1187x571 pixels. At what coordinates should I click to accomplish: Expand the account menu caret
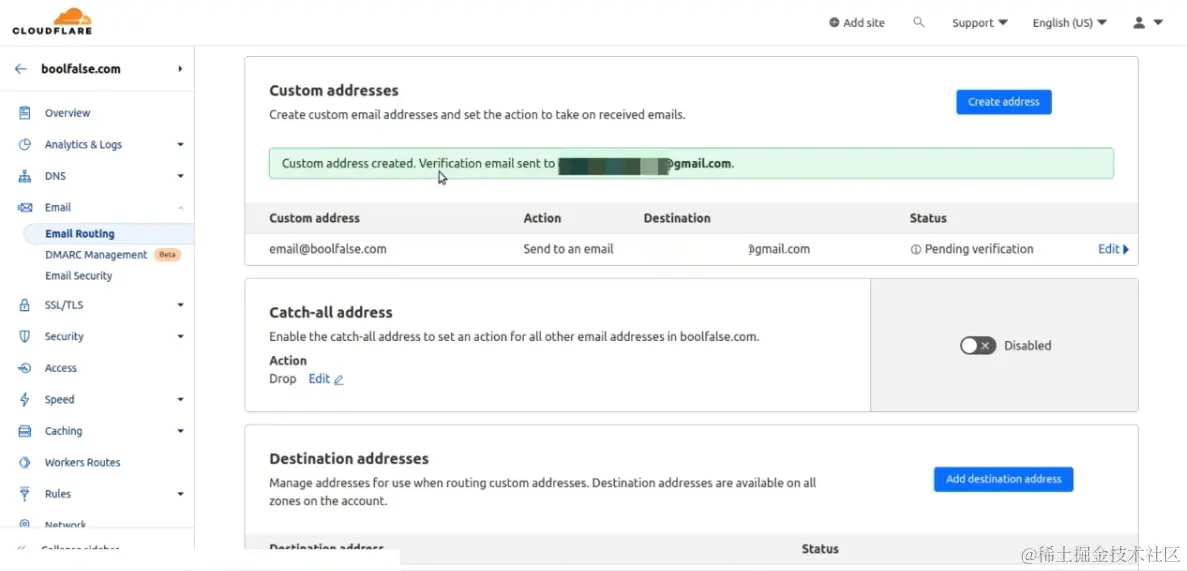(x=1158, y=23)
